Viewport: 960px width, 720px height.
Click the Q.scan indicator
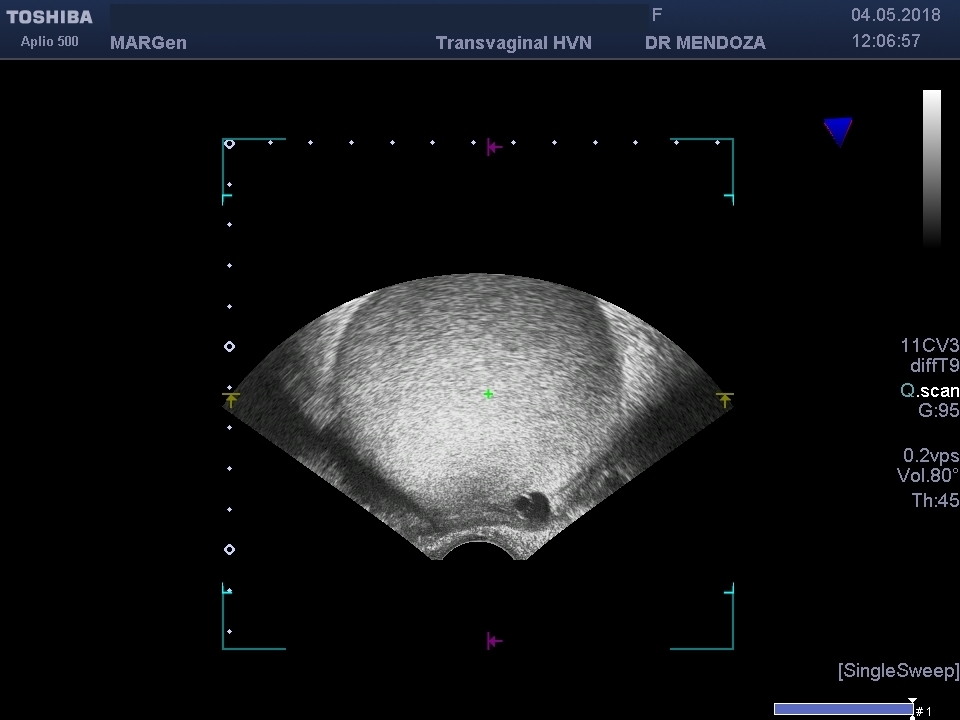click(929, 391)
